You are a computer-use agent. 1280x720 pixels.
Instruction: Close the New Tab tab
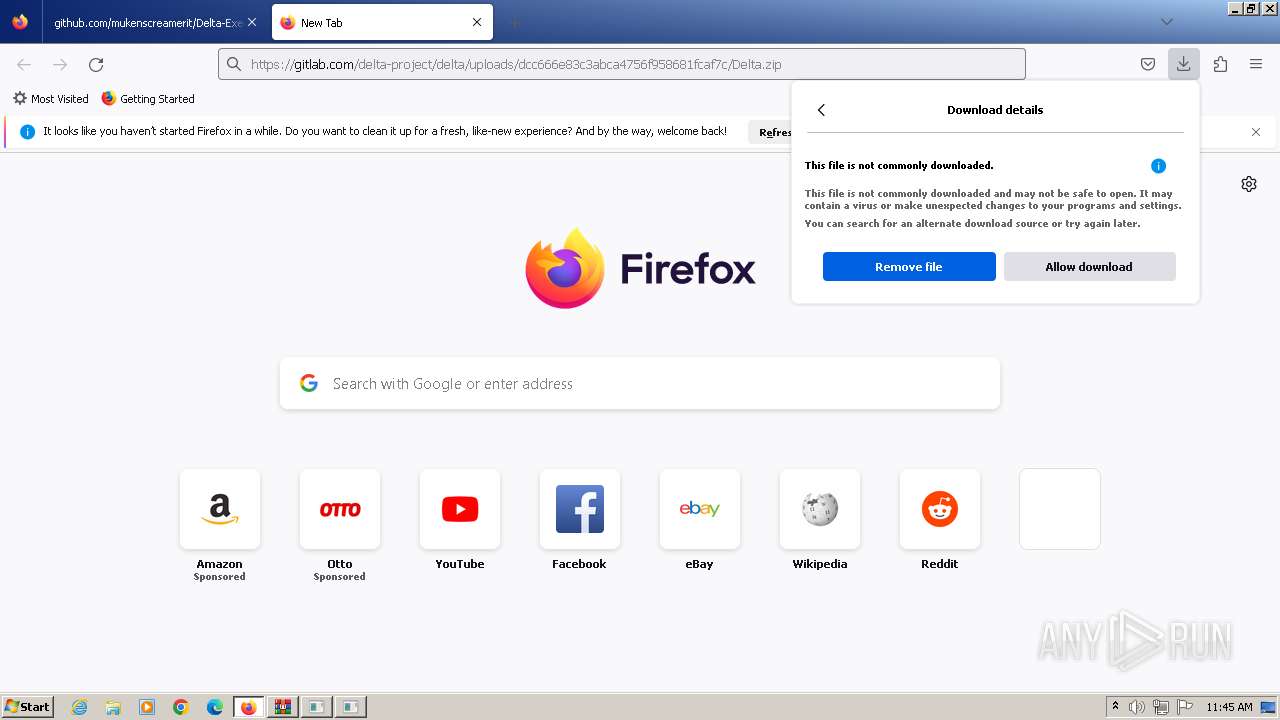(x=477, y=22)
